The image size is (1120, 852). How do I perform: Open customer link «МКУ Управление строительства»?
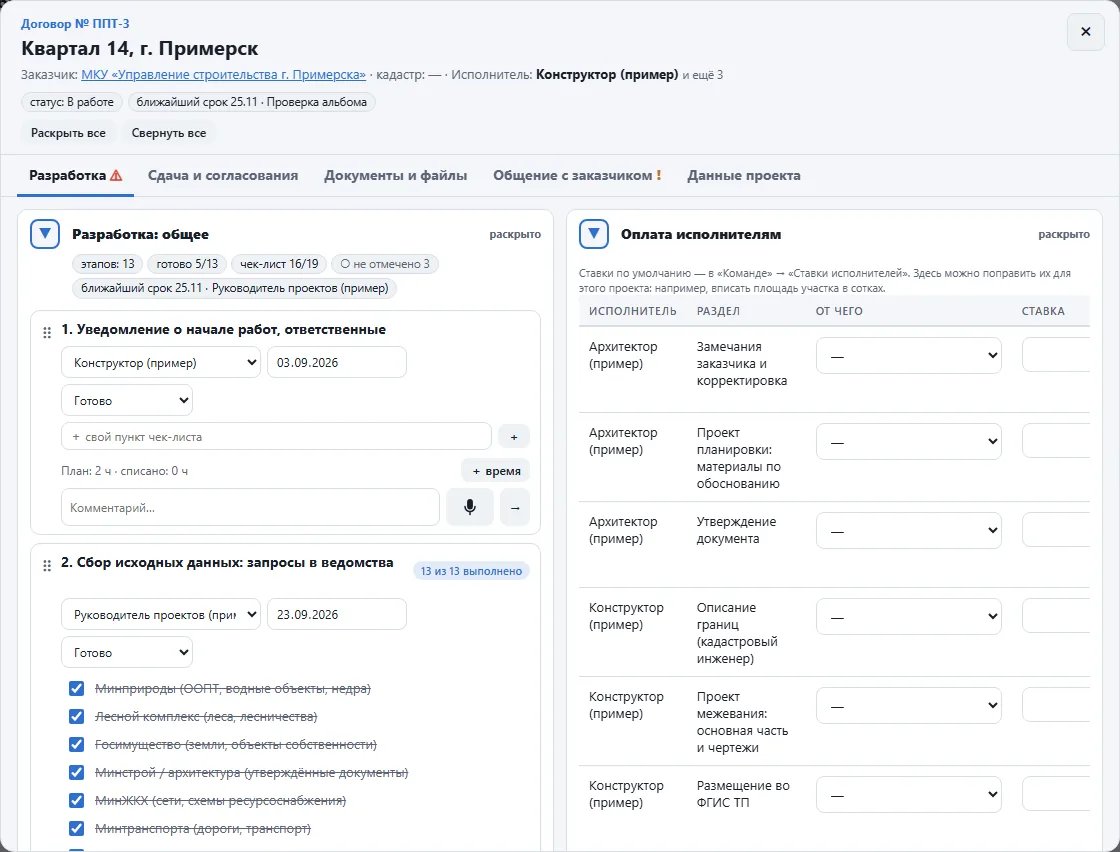coord(224,74)
